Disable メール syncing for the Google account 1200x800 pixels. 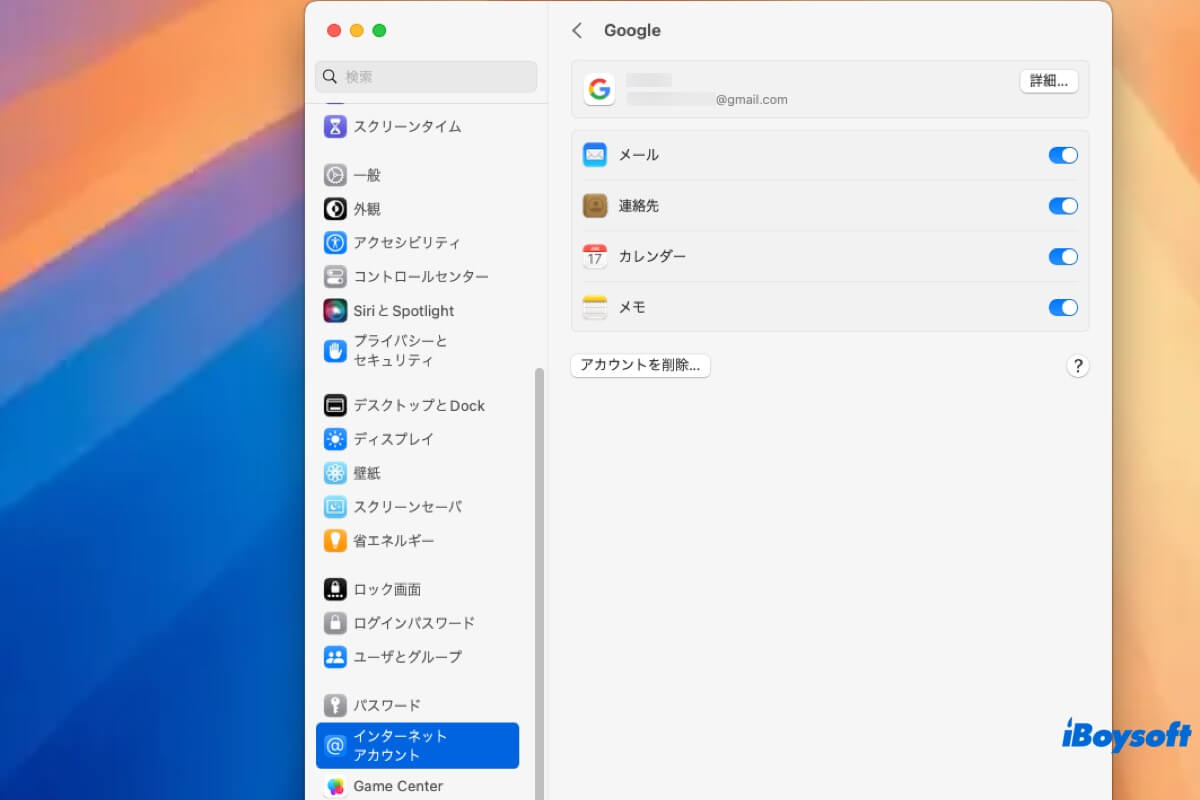coord(1063,155)
